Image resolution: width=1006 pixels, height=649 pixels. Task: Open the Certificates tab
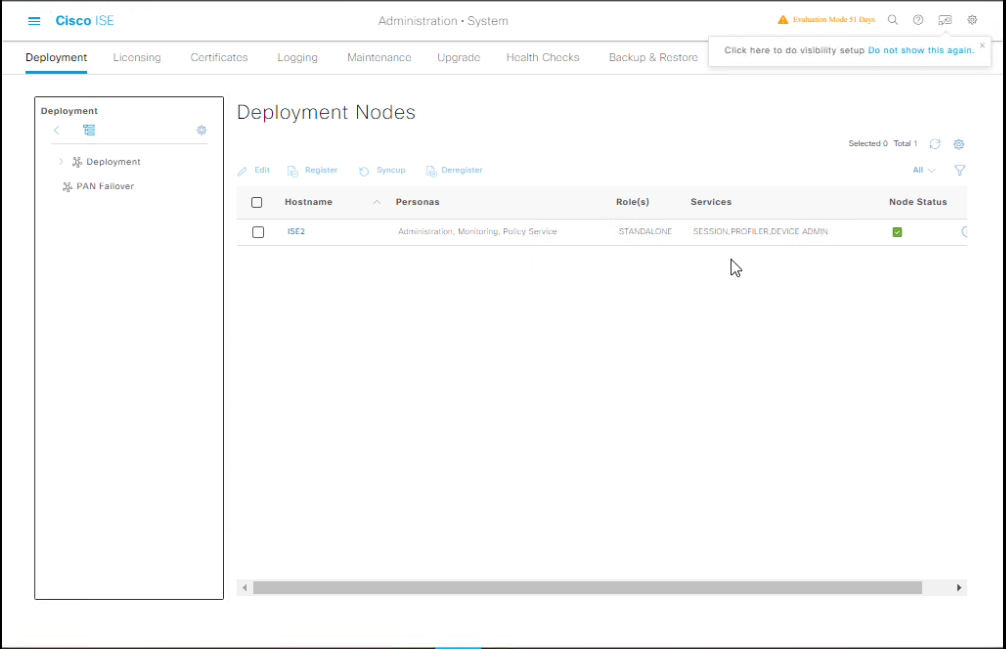219,58
